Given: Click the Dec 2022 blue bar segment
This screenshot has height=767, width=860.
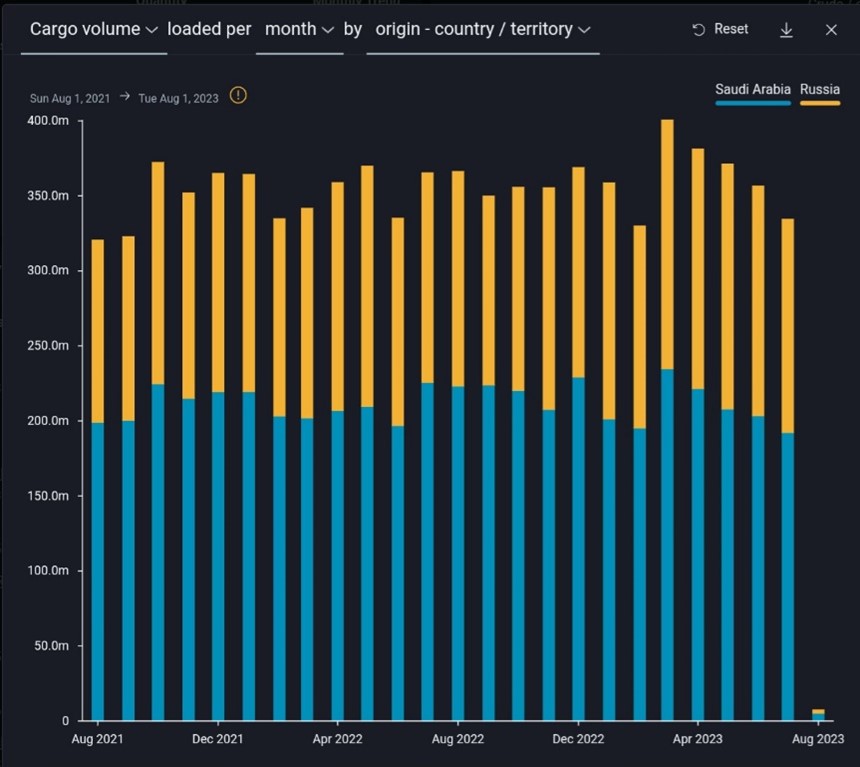Looking at the screenshot, I should [578, 550].
